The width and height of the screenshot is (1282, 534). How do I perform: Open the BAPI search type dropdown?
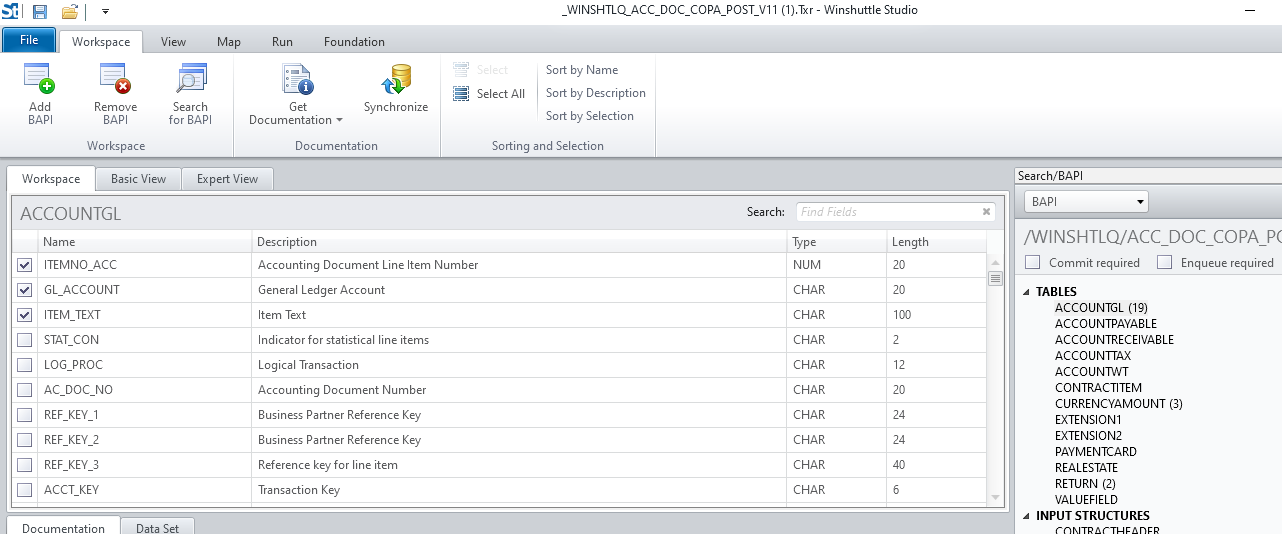click(x=1086, y=202)
